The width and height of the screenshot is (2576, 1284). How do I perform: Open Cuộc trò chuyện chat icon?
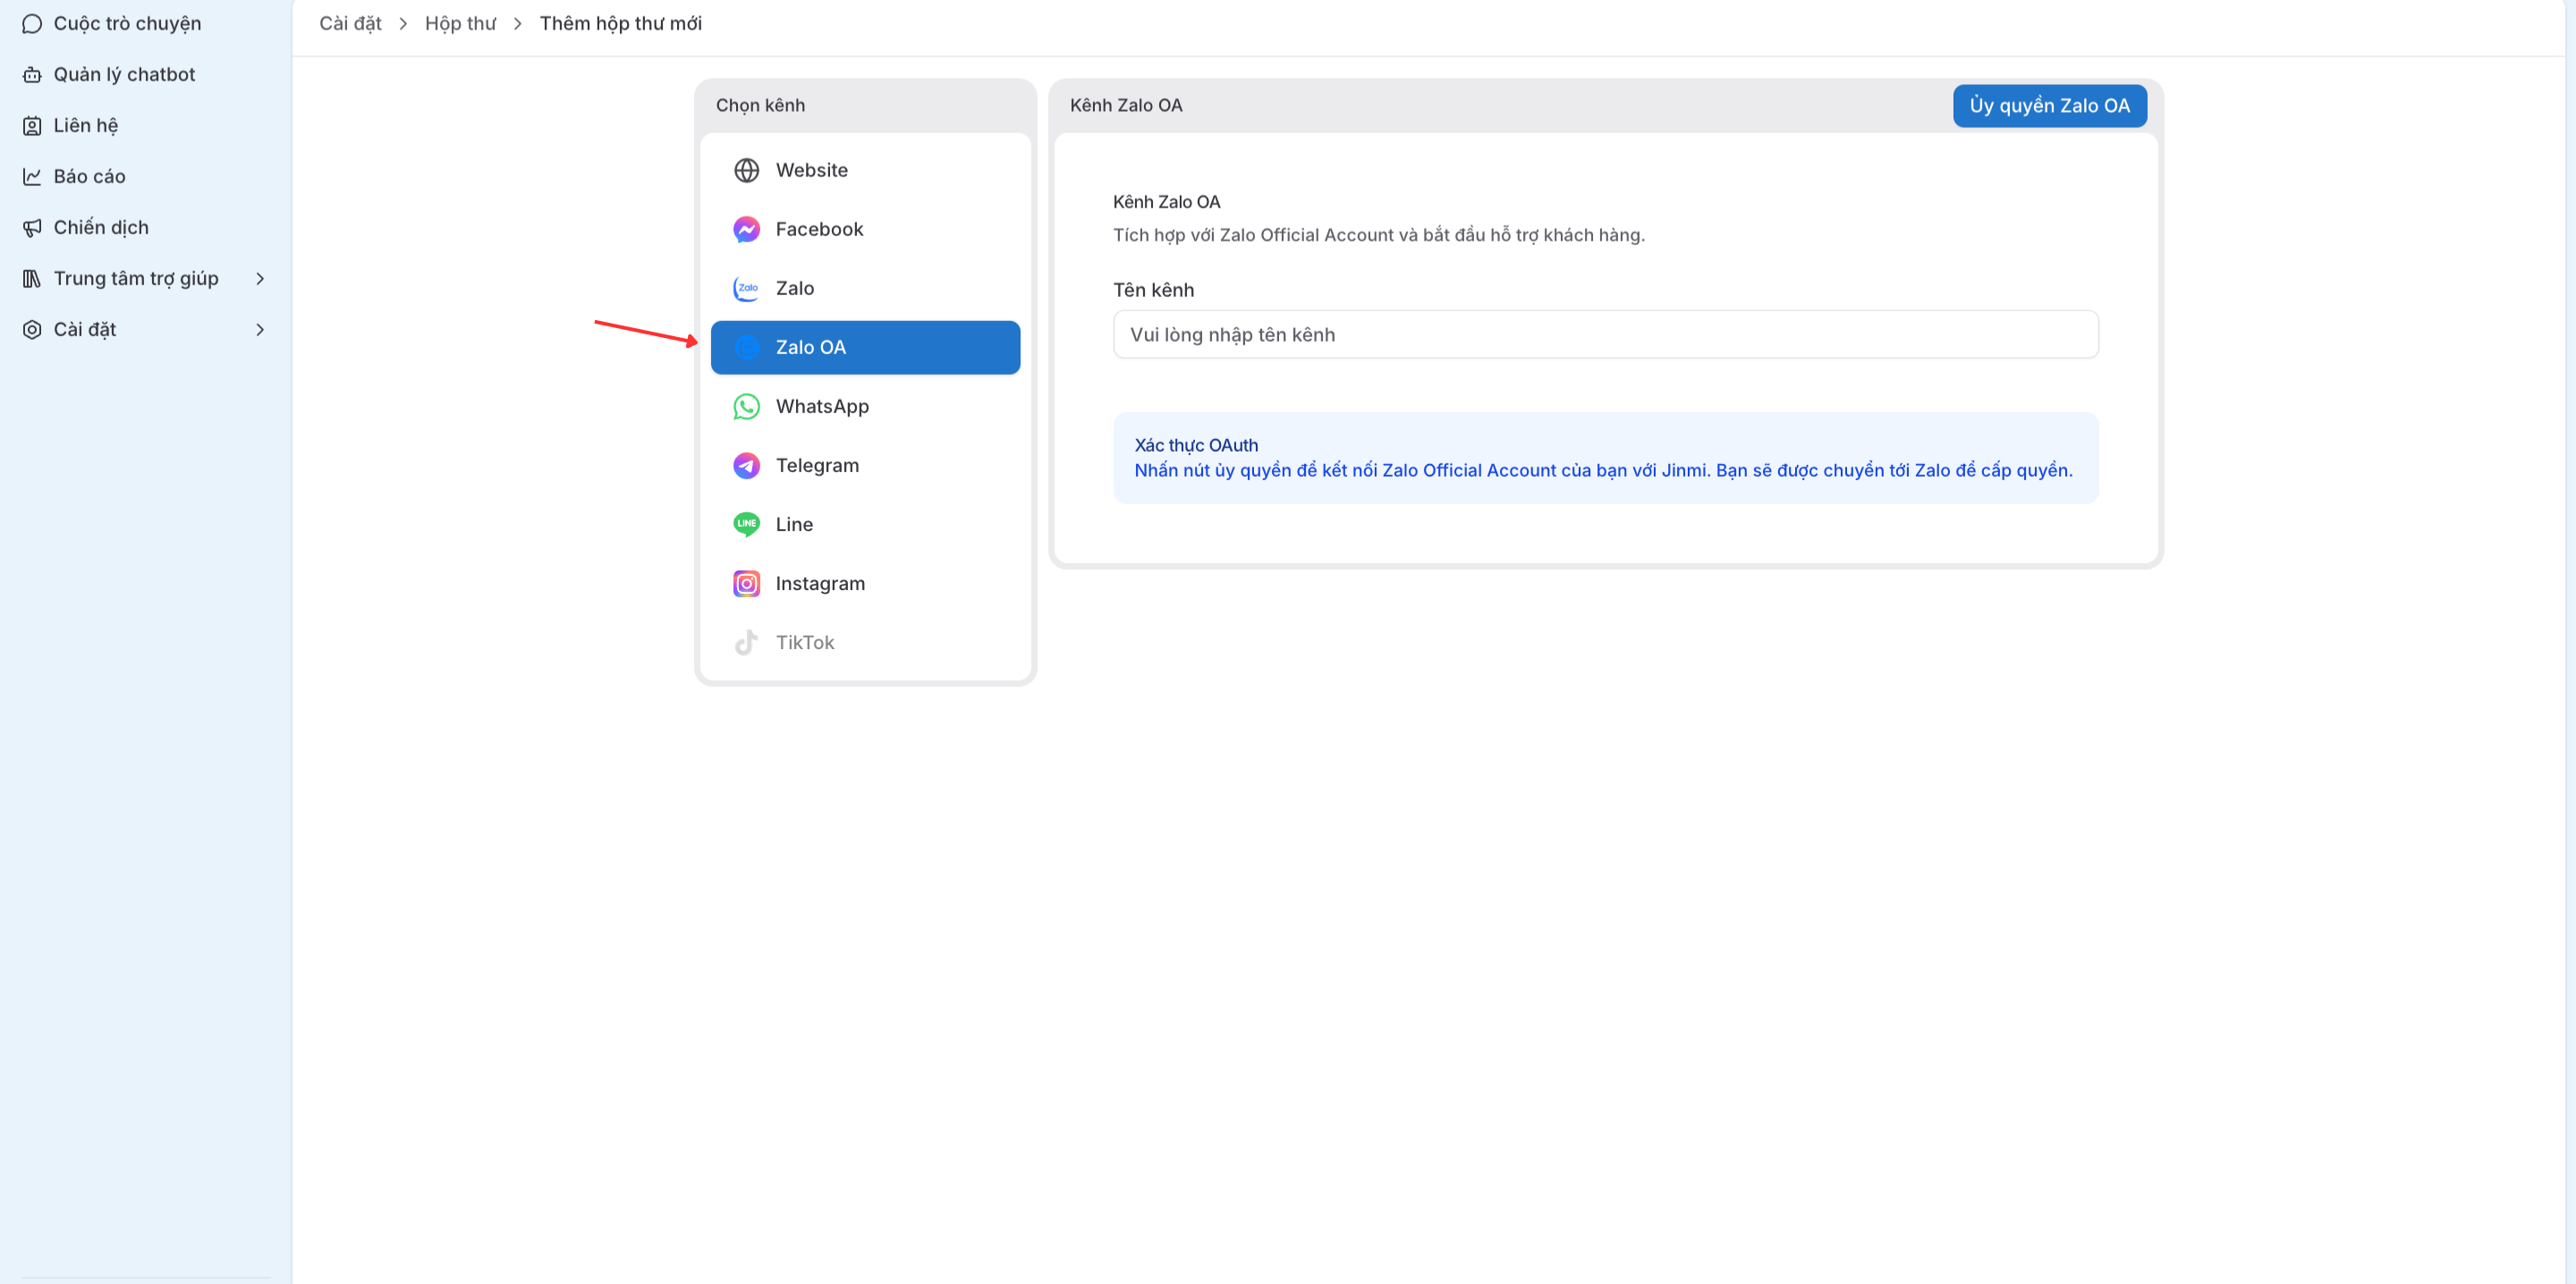pyautogui.click(x=32, y=23)
